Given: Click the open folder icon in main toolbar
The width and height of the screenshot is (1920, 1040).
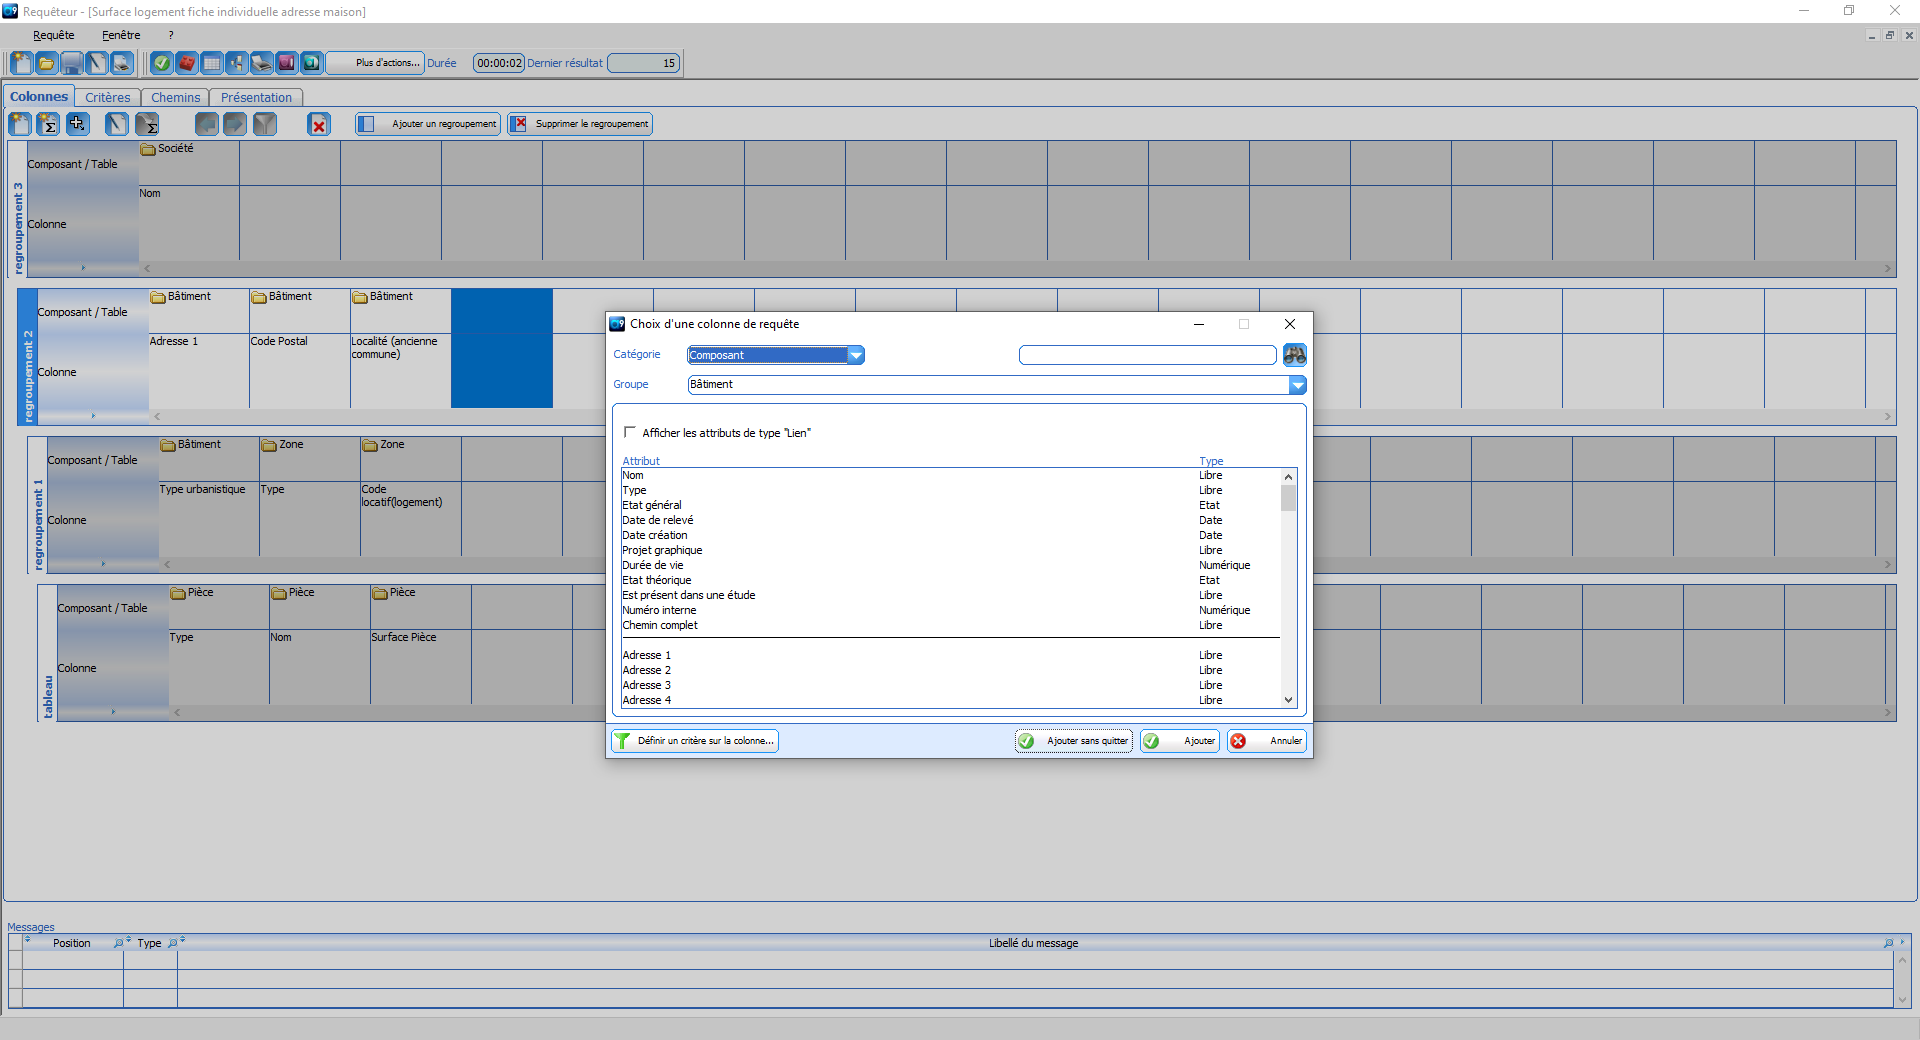Looking at the screenshot, I should 46,63.
